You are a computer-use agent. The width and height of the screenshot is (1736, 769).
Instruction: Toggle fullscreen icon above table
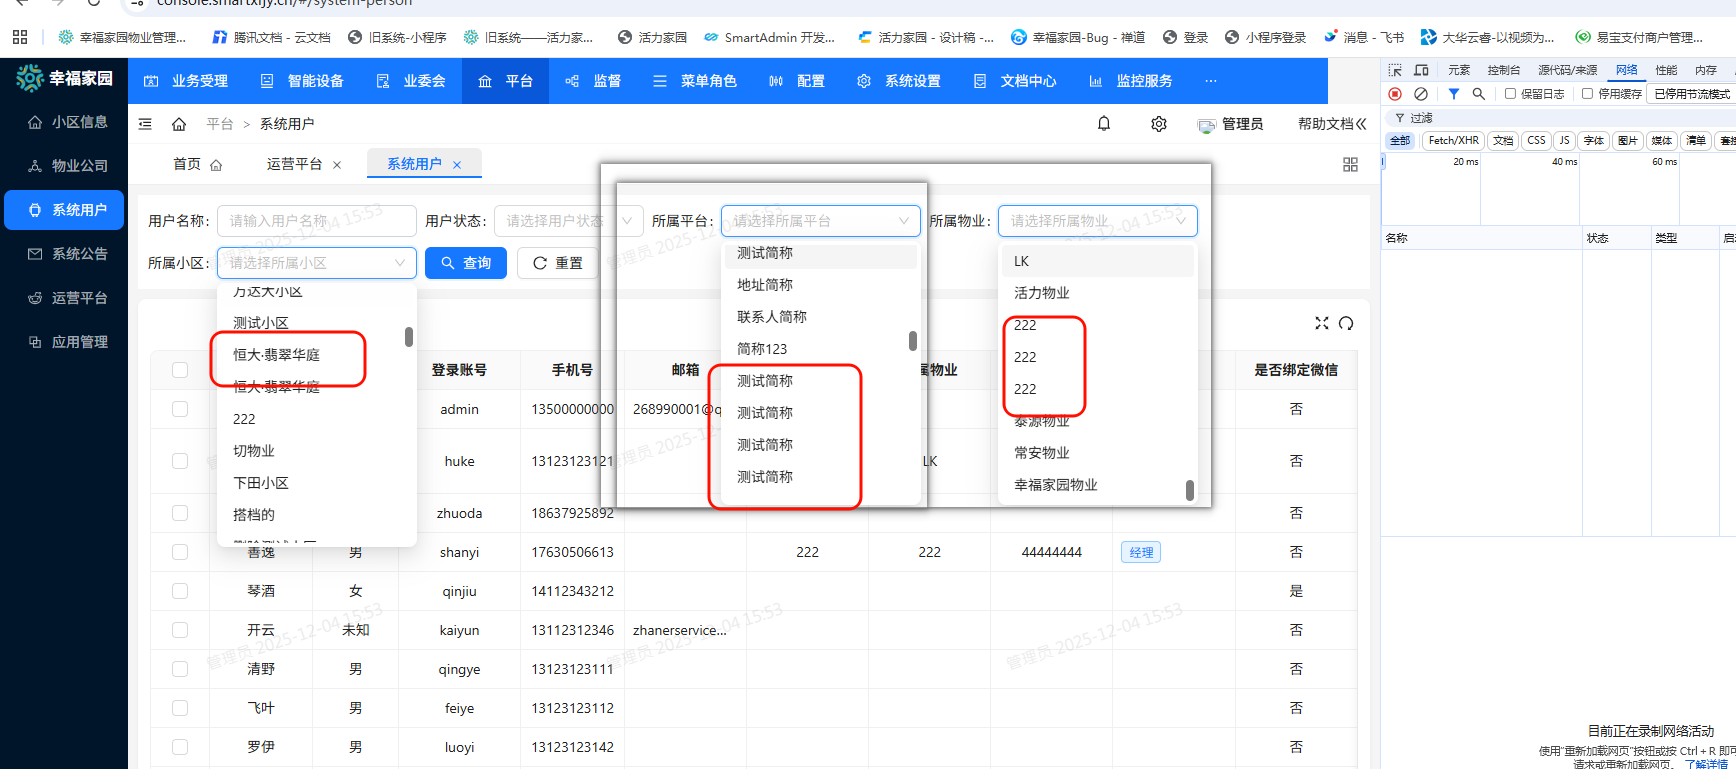point(1321,323)
